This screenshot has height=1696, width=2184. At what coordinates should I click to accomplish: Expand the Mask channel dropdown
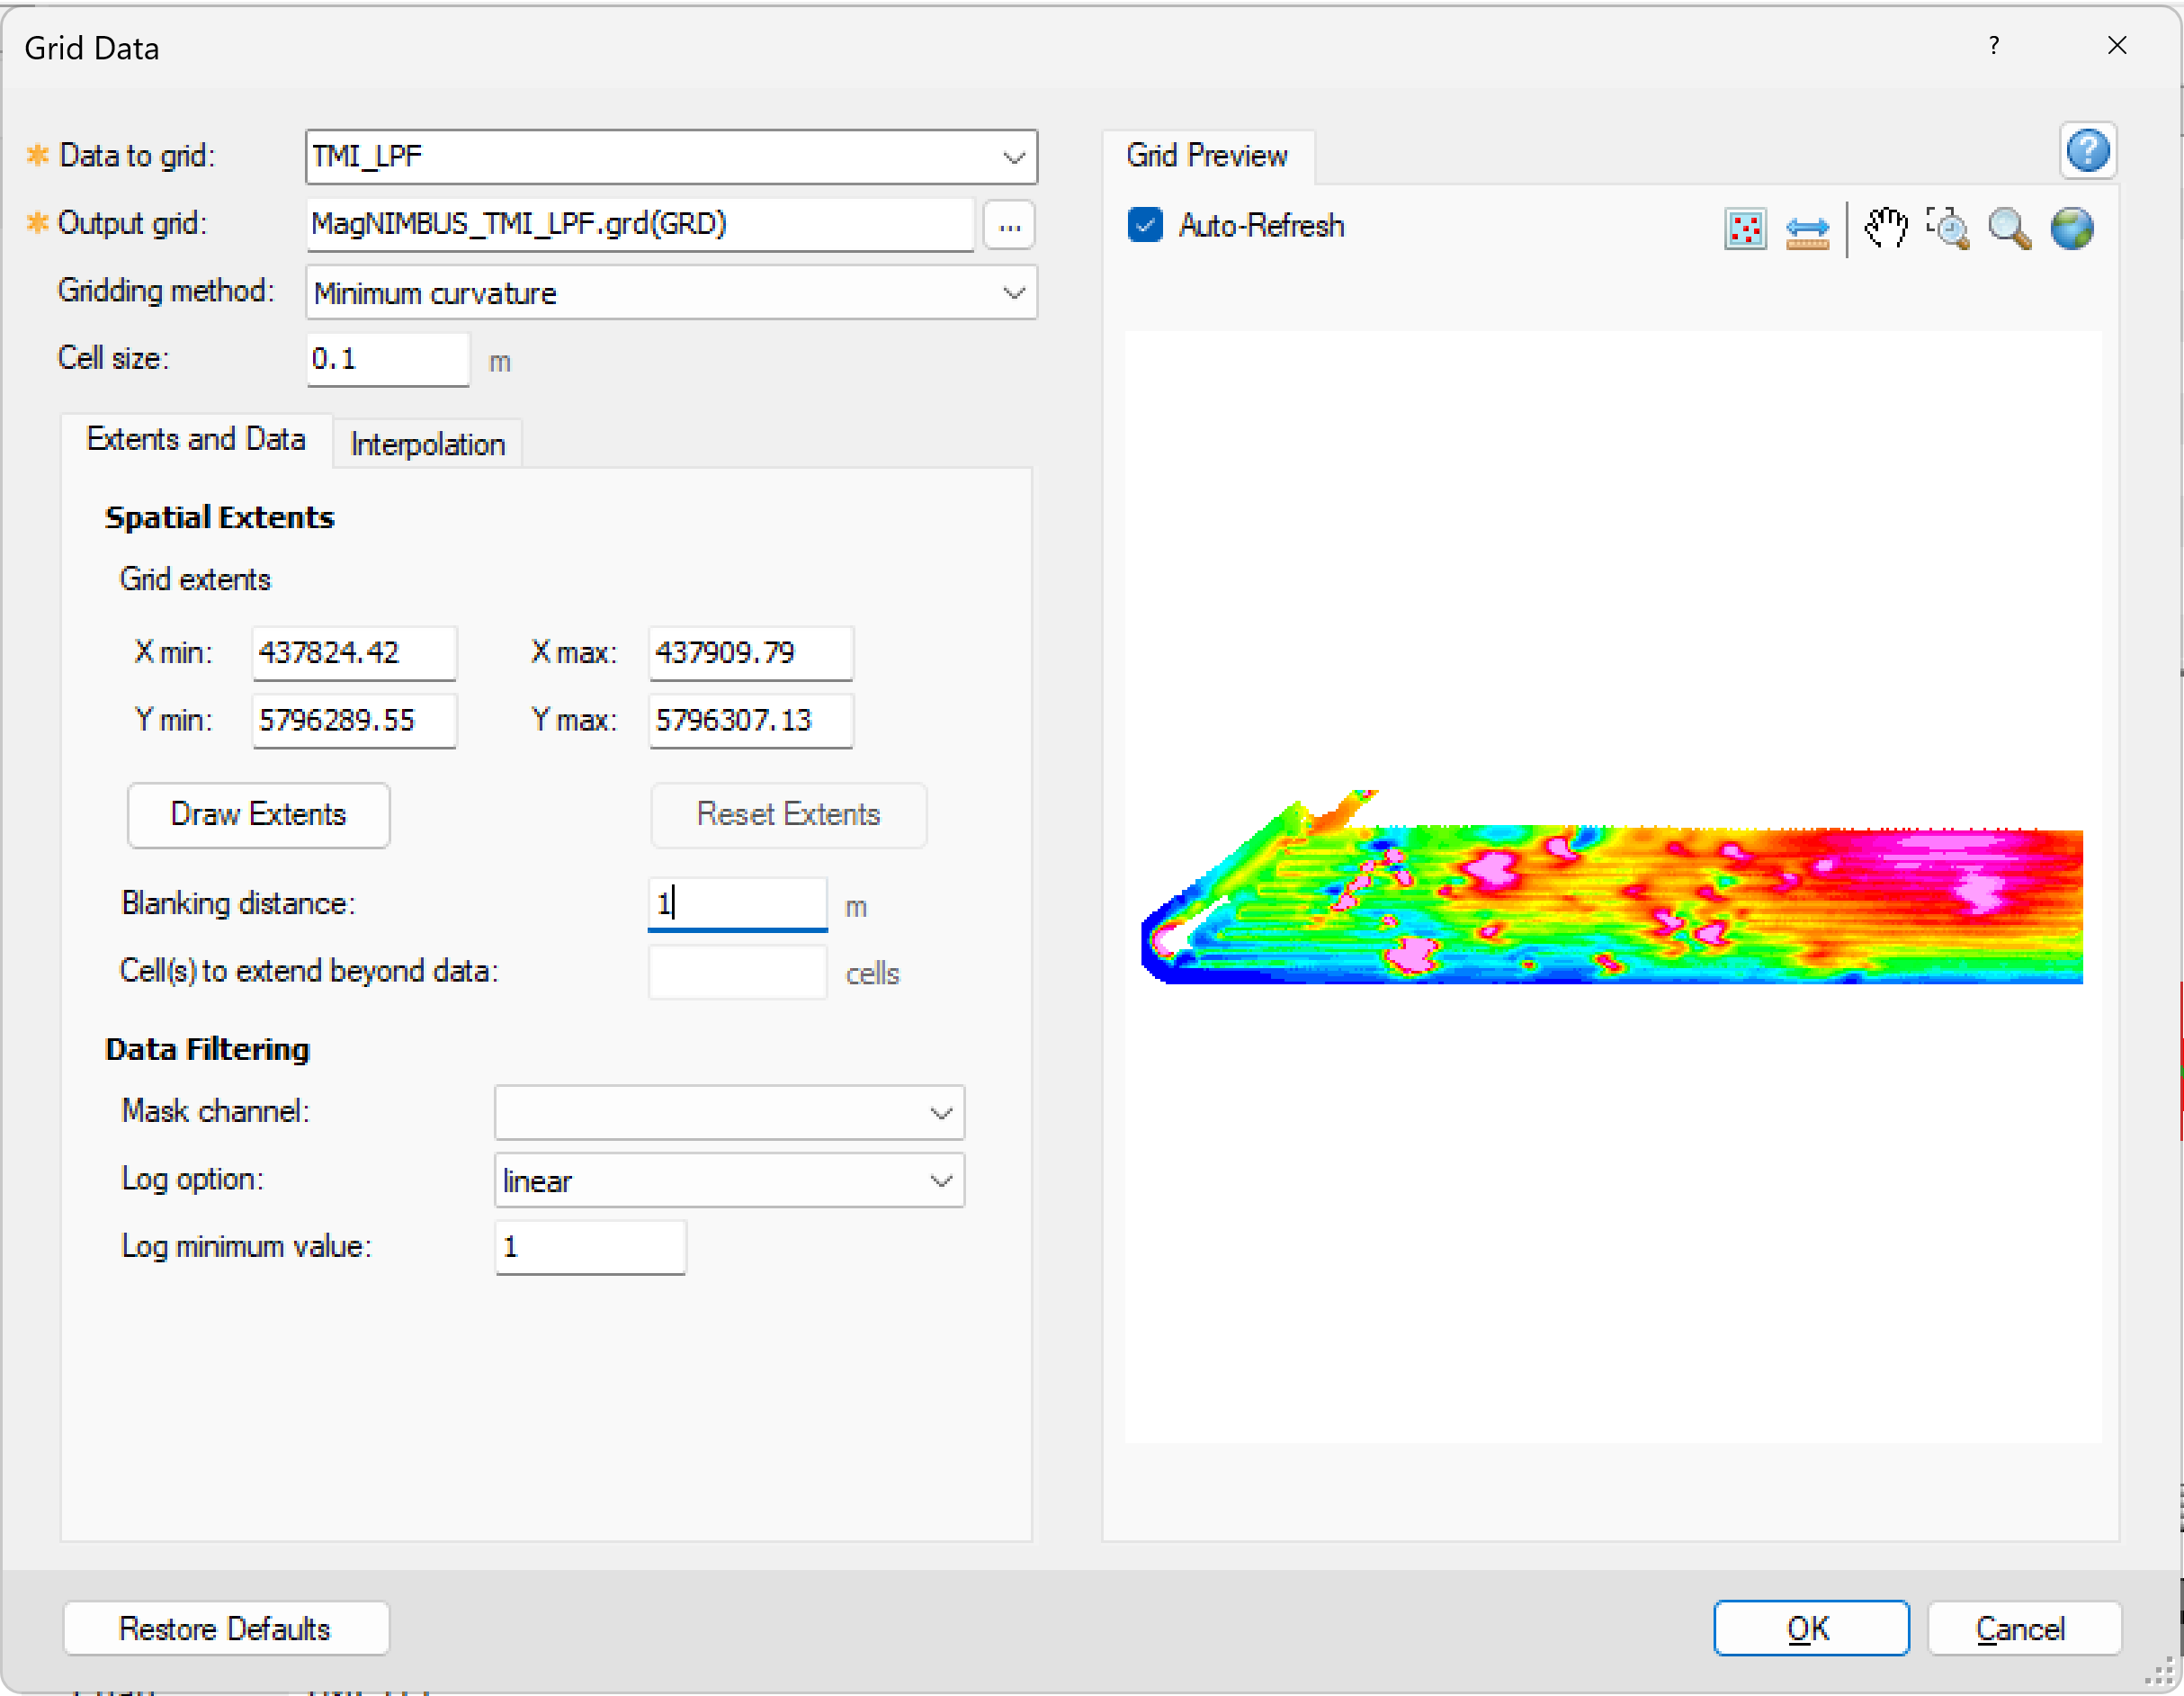point(940,1112)
